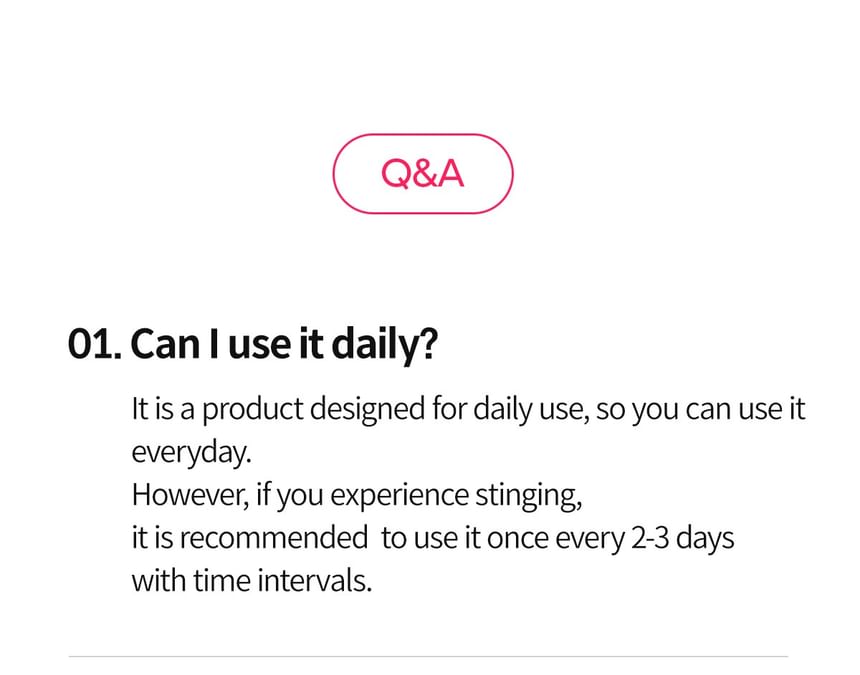Viewport: 860px width, 675px height.
Task: Click the word 'daily?' in the heading
Action: (x=385, y=345)
